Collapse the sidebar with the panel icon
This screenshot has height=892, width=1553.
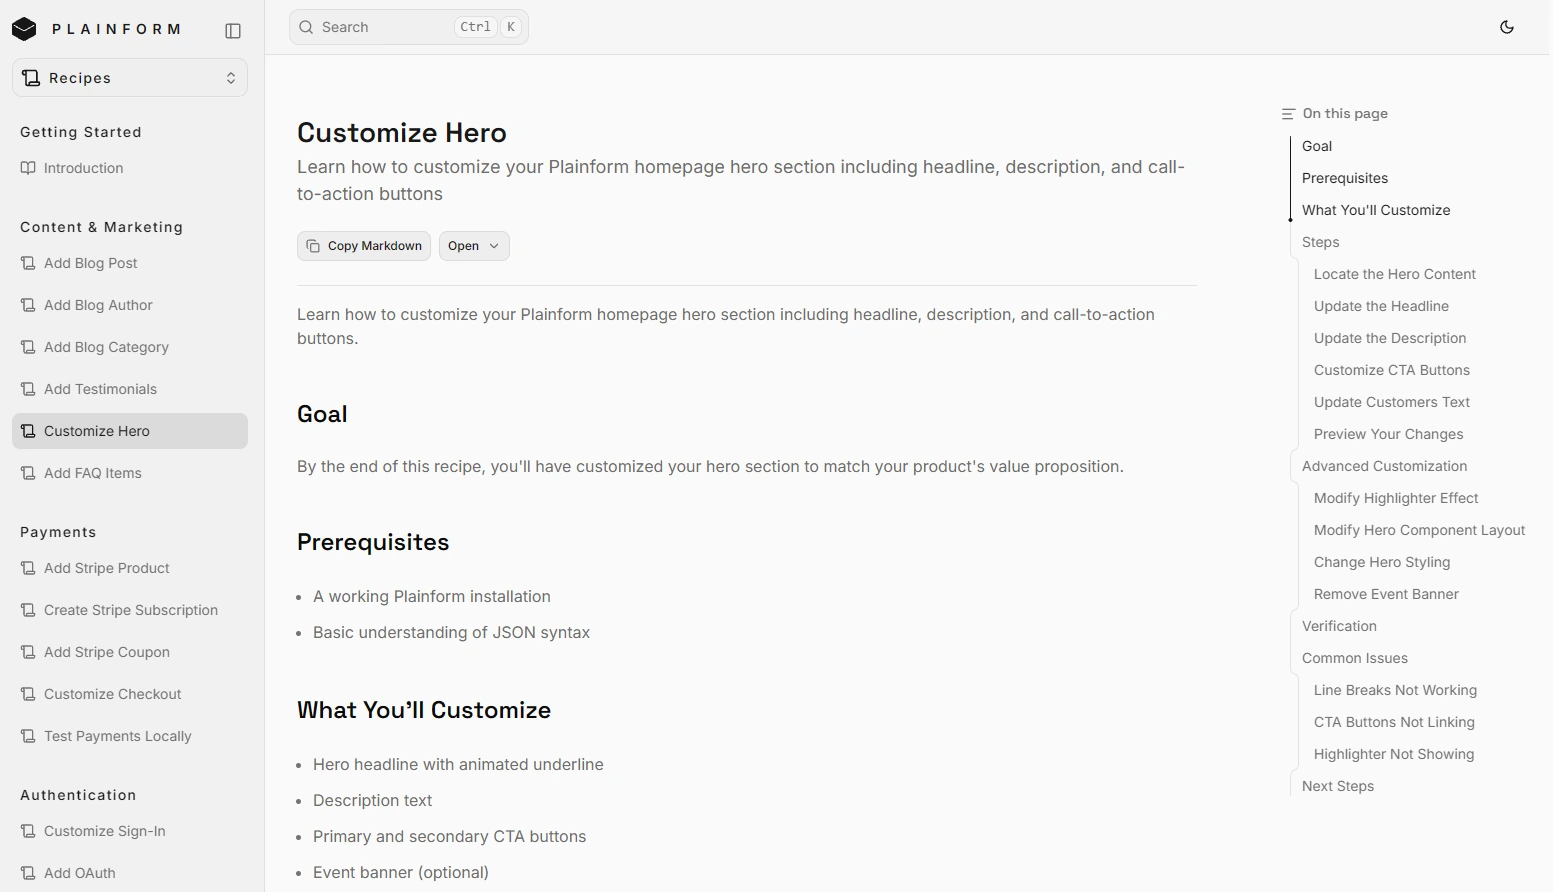233,31
